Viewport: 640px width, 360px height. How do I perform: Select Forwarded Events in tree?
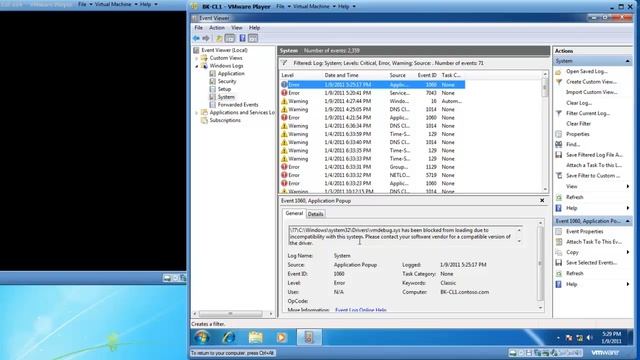[x=238, y=105]
